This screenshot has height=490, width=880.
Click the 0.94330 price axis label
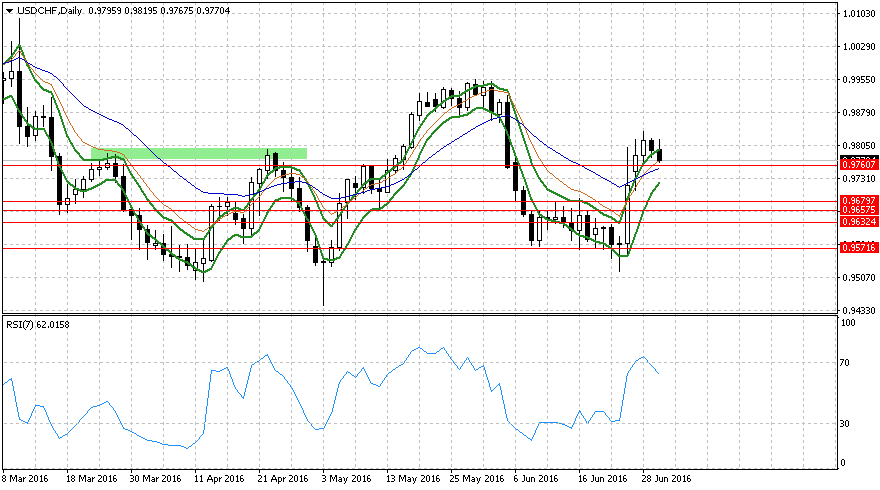point(859,310)
